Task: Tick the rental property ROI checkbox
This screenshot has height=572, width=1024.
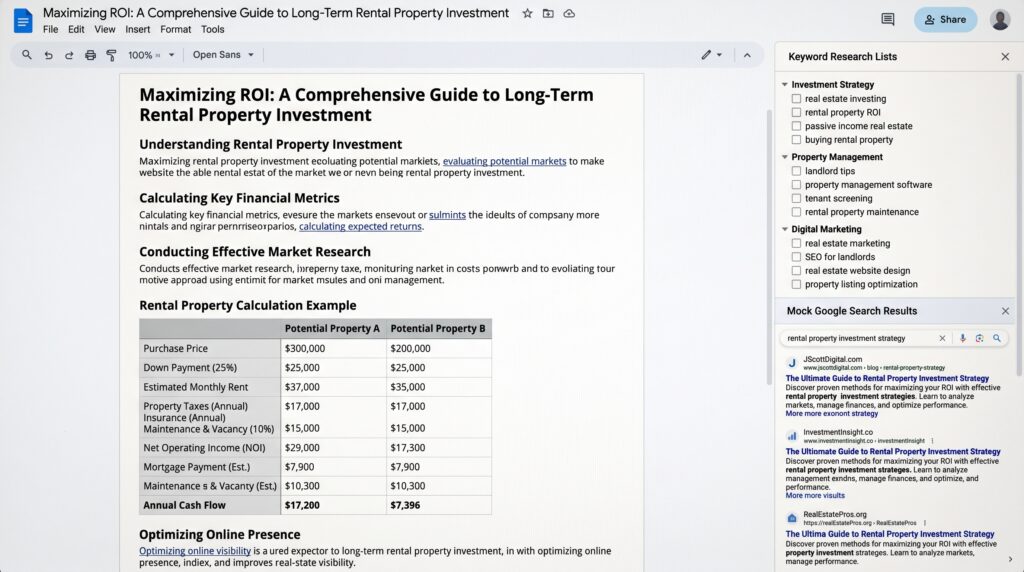Action: [796, 112]
